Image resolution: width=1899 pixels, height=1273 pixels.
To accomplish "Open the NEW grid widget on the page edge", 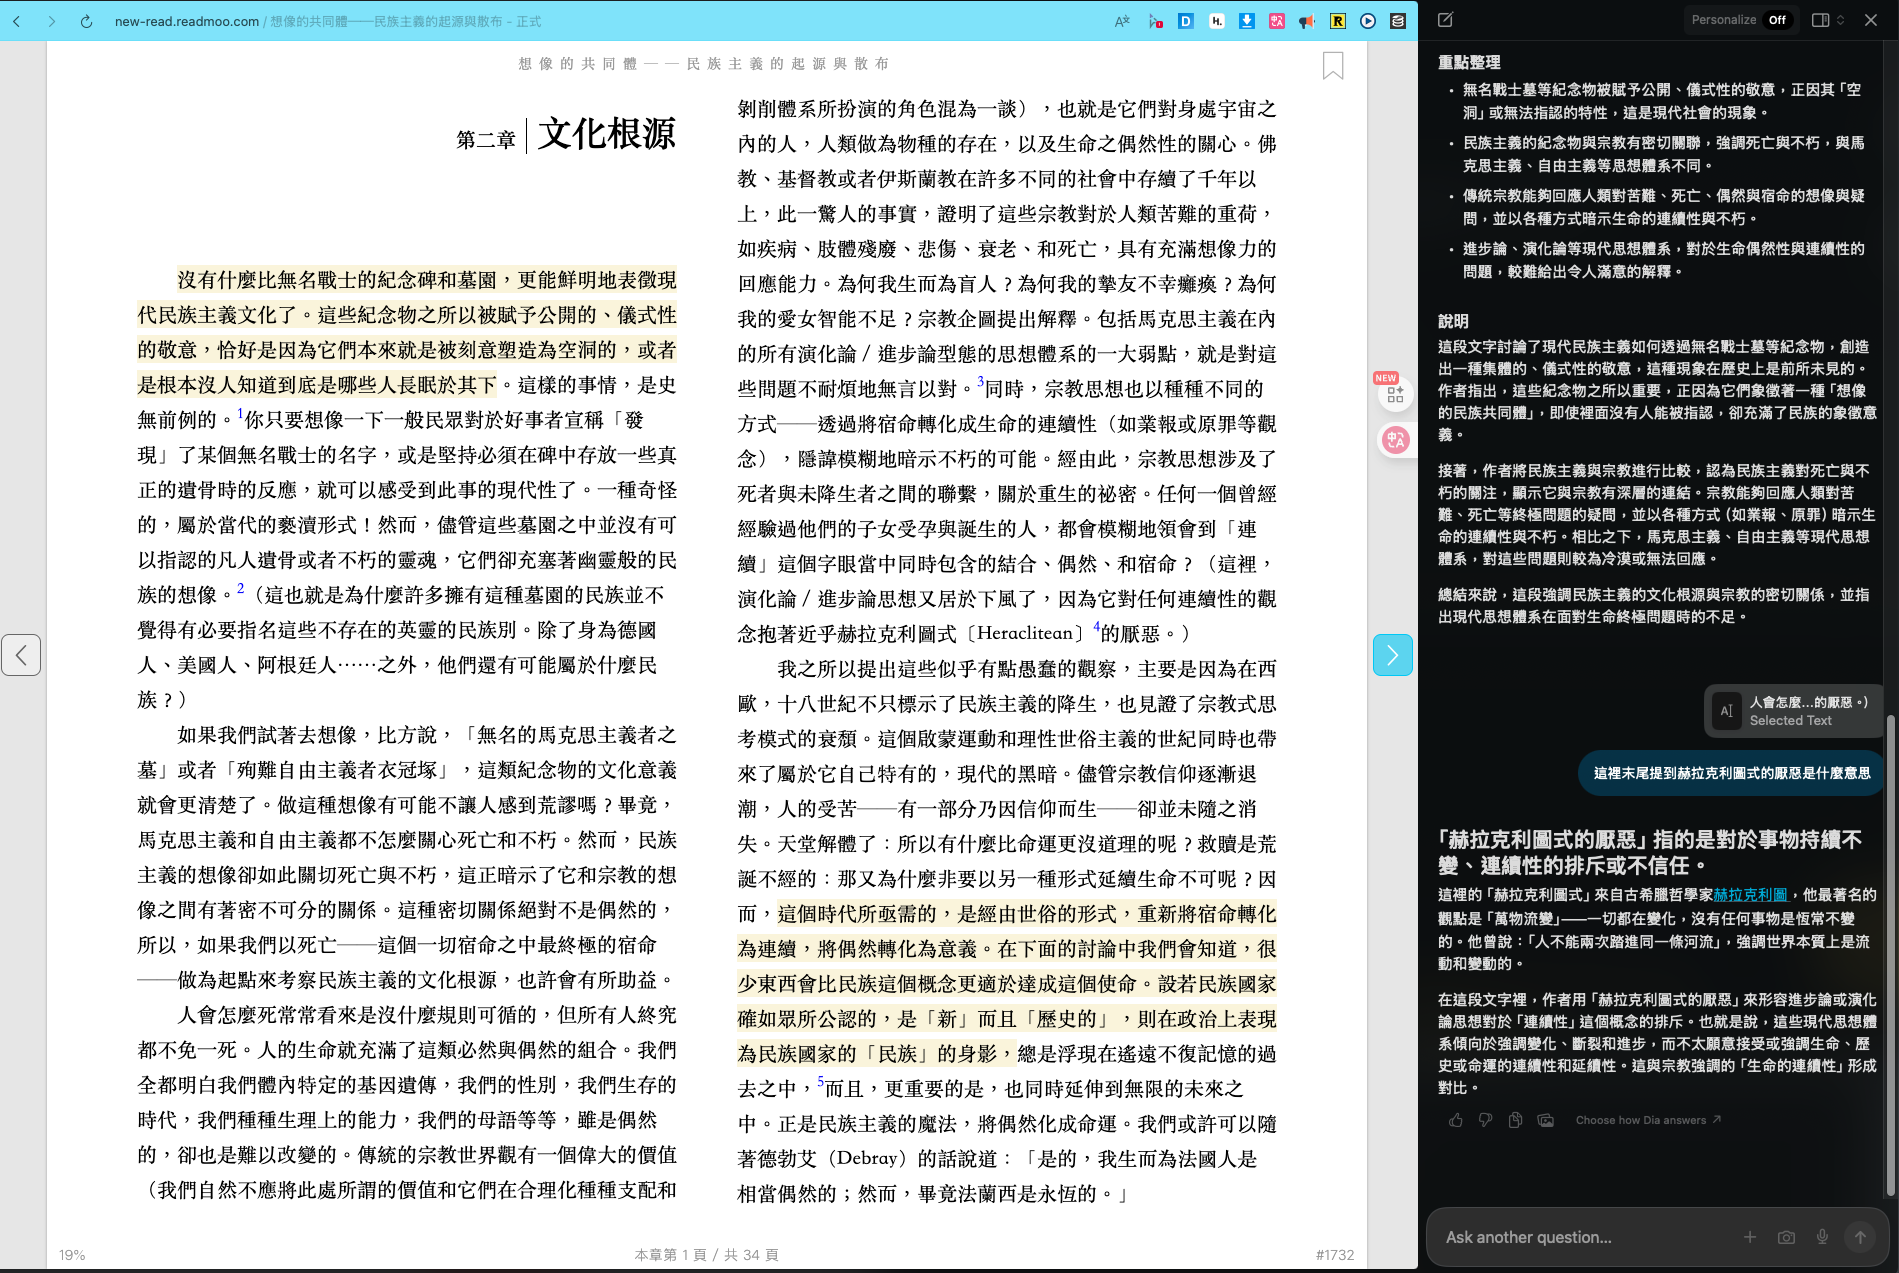I will [x=1395, y=394].
